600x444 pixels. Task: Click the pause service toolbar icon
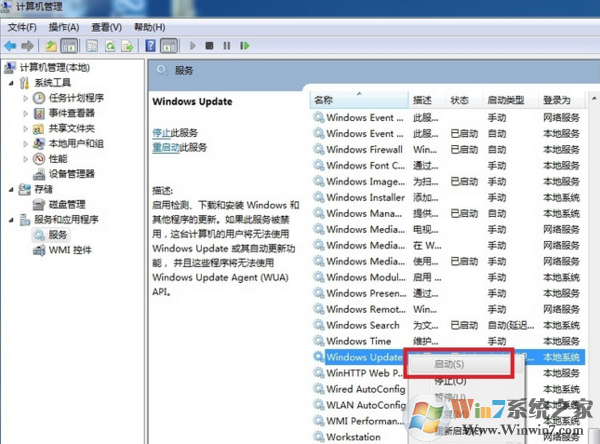[227, 46]
